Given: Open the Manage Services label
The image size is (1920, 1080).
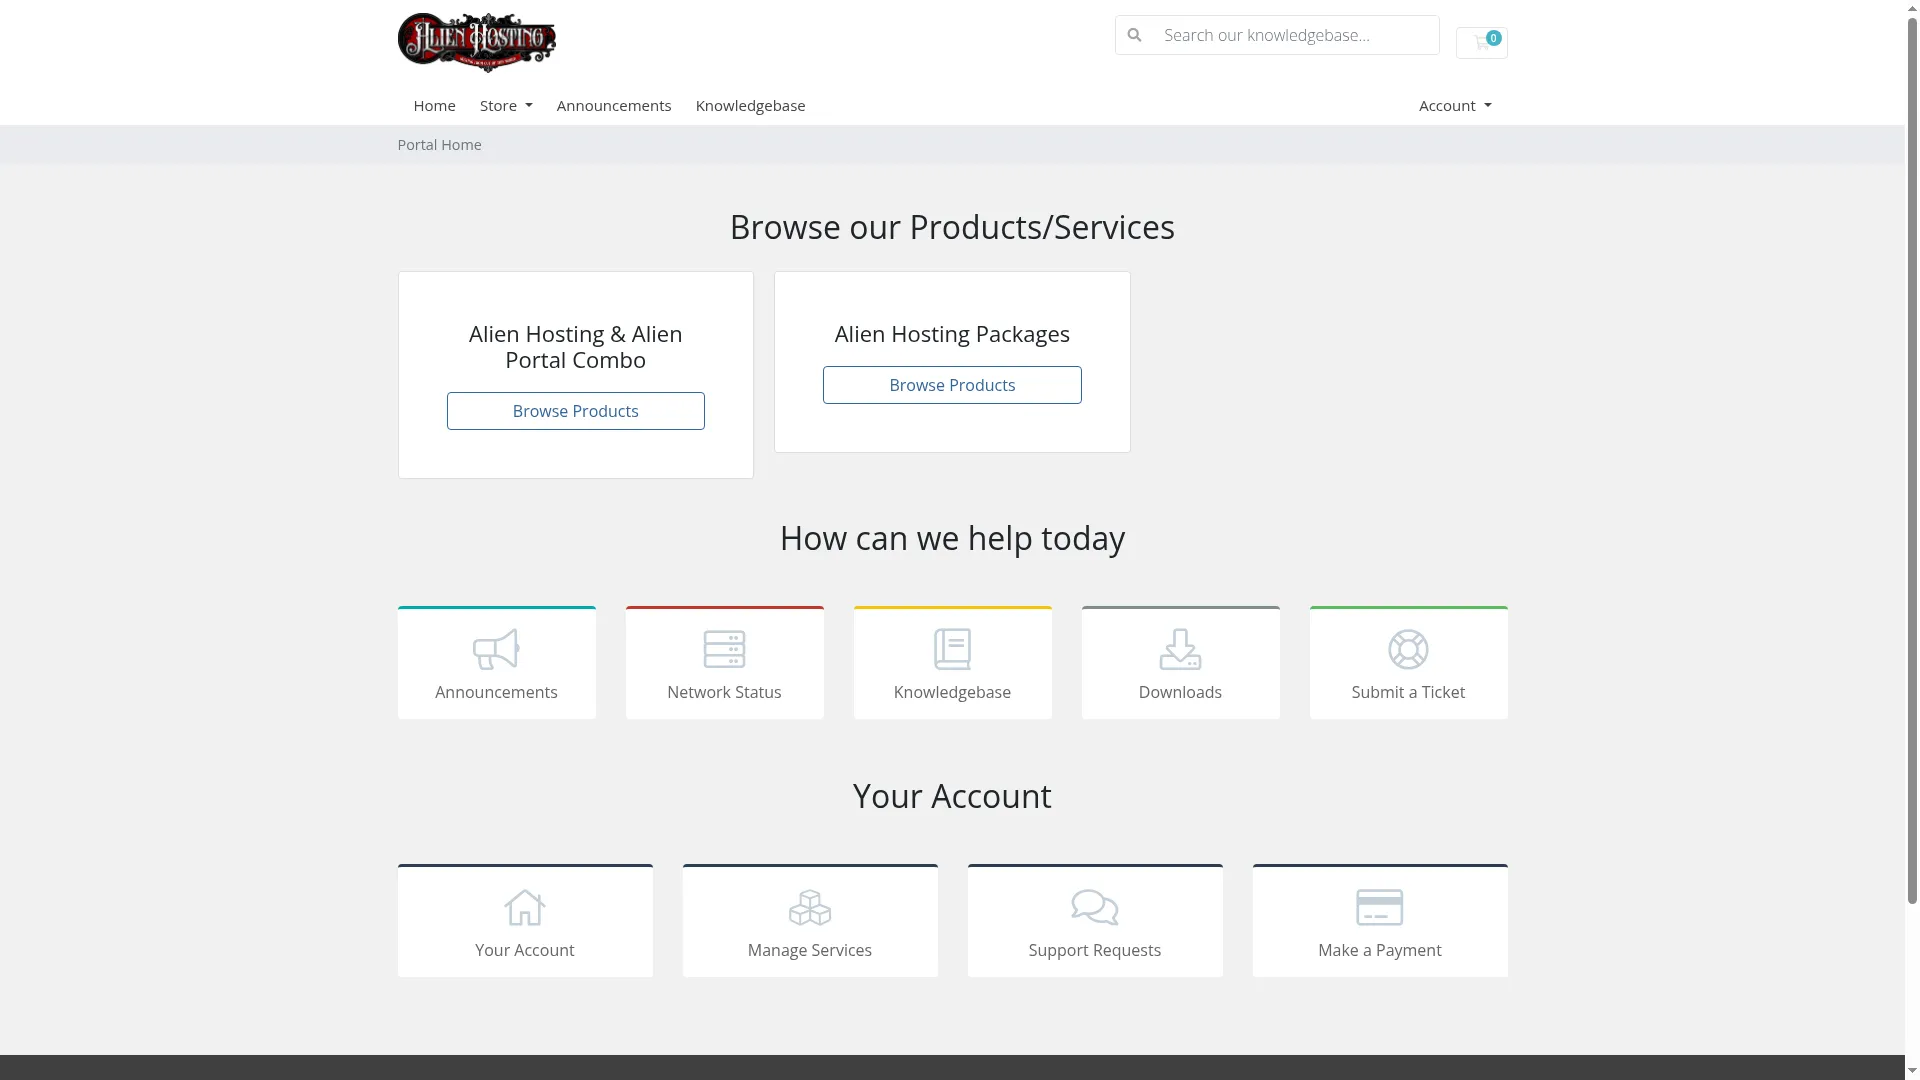Looking at the screenshot, I should point(810,950).
